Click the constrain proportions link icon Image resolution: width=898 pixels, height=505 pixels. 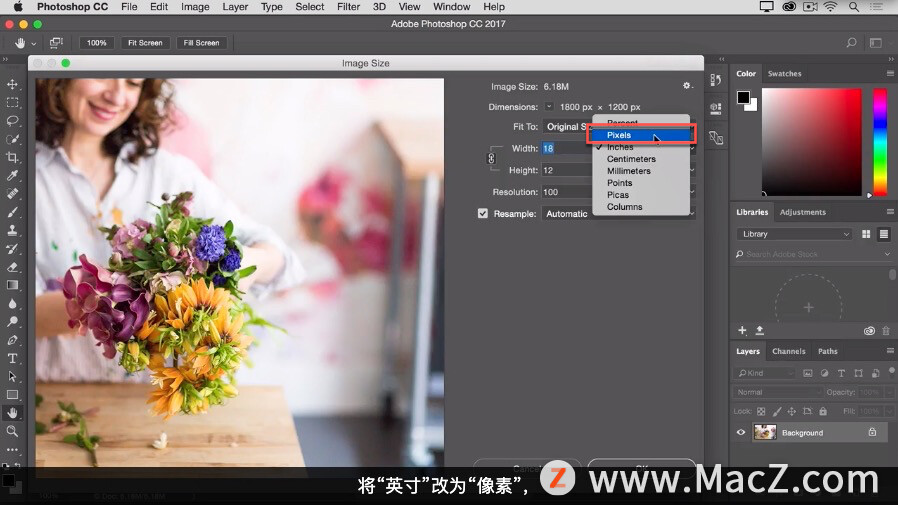click(x=491, y=159)
